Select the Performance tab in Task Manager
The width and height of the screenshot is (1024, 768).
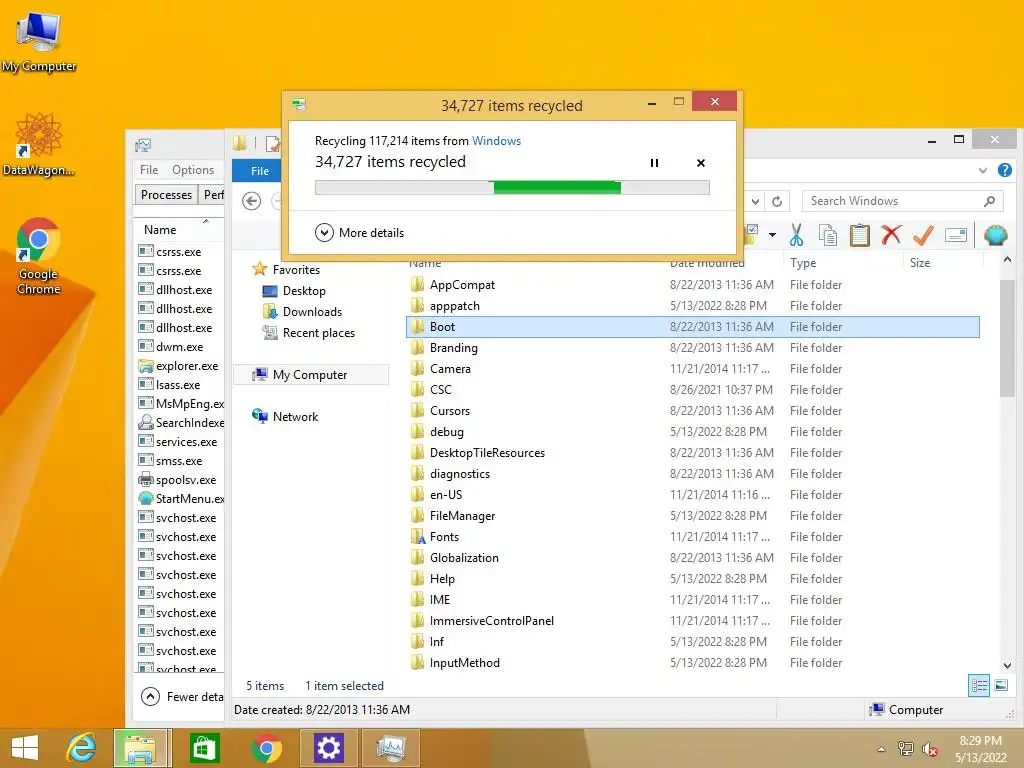coord(213,195)
